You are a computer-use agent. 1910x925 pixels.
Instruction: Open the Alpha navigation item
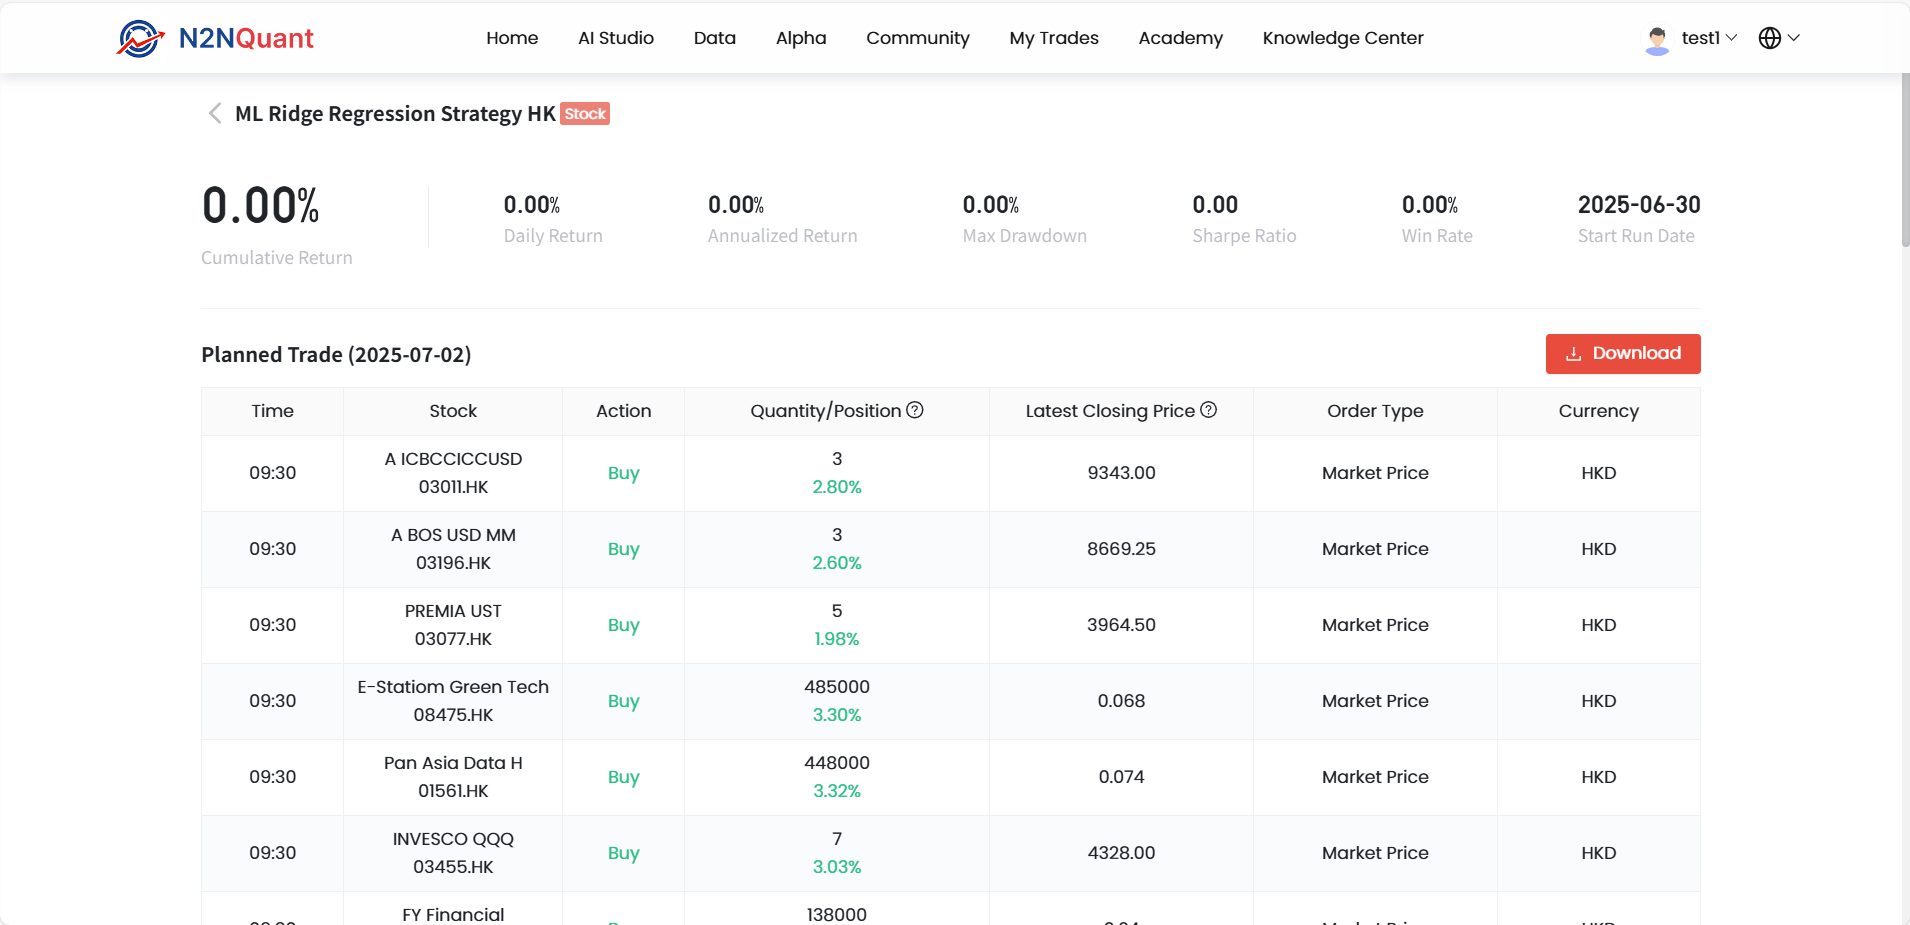point(801,38)
